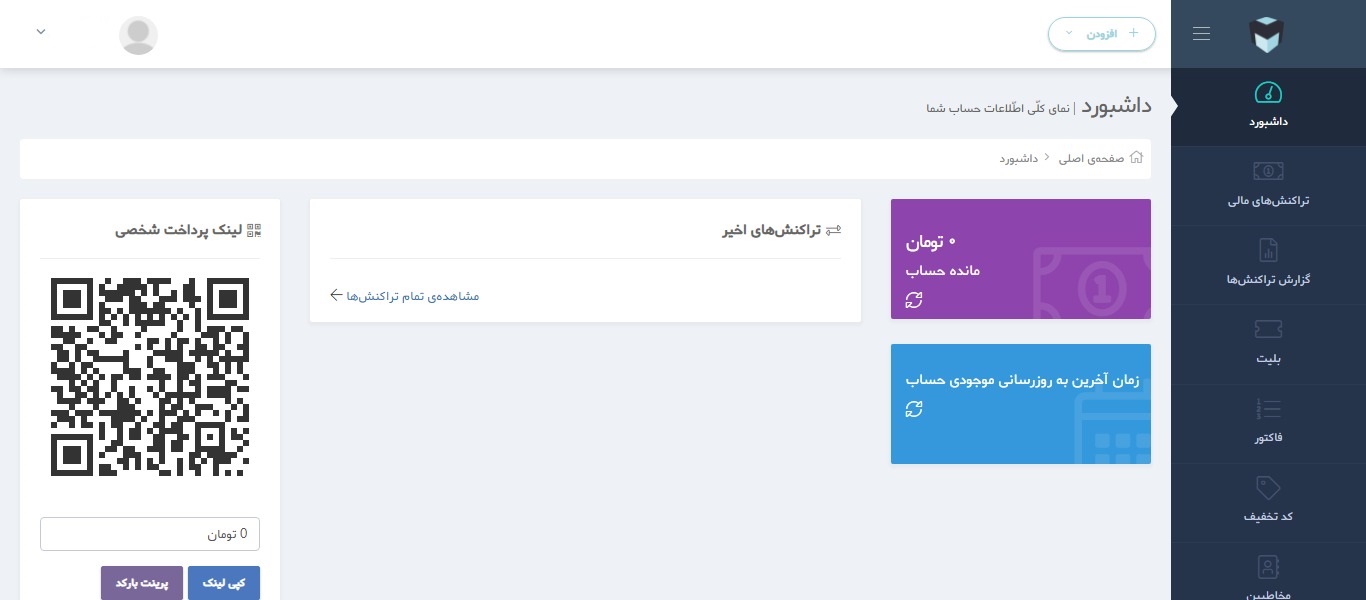Click the refresh icon on the مانده حساب card
Screen dimensions: 1366x600
(x=914, y=299)
